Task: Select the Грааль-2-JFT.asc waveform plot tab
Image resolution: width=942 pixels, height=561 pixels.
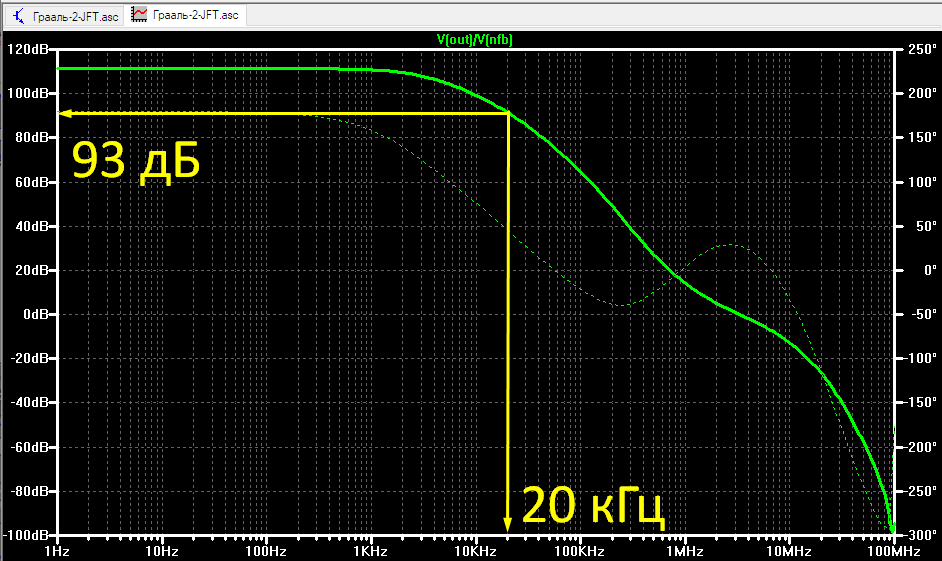Action: 186,15
